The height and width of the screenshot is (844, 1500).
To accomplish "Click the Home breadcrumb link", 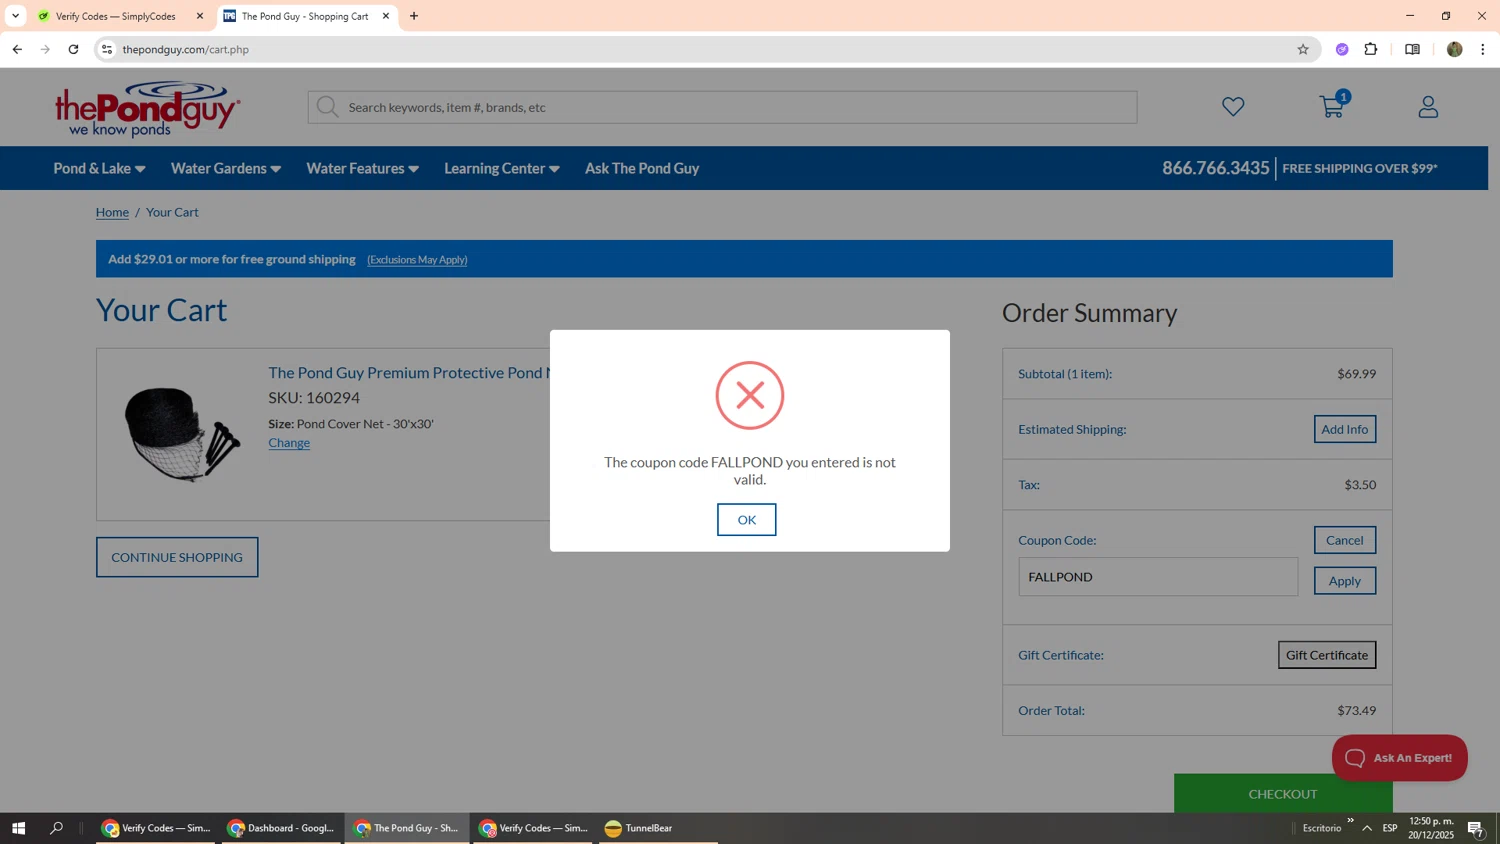I will pyautogui.click(x=112, y=212).
